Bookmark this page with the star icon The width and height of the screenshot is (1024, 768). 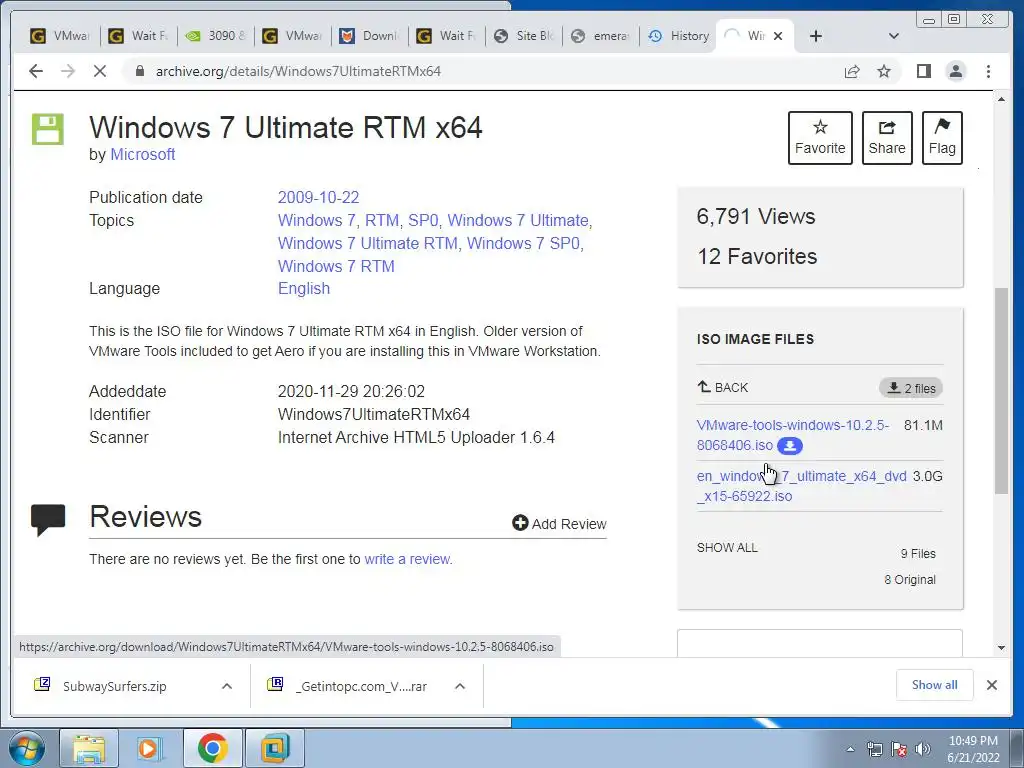click(x=884, y=71)
